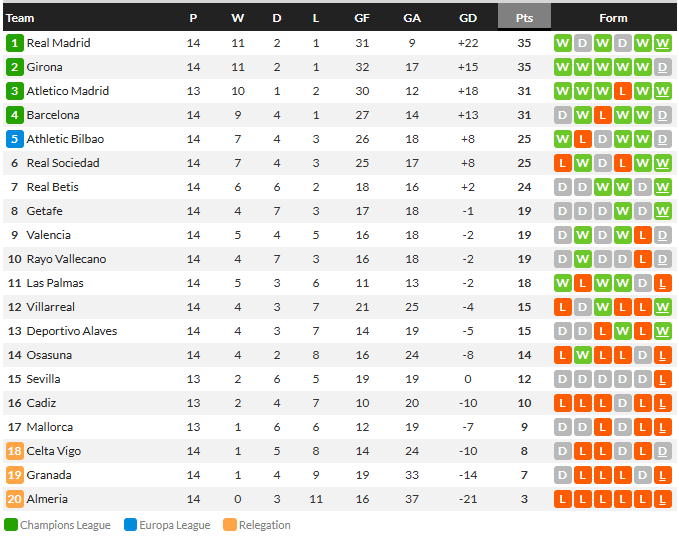Sort table by the Pts column
This screenshot has height=549, width=679.
coord(524,18)
